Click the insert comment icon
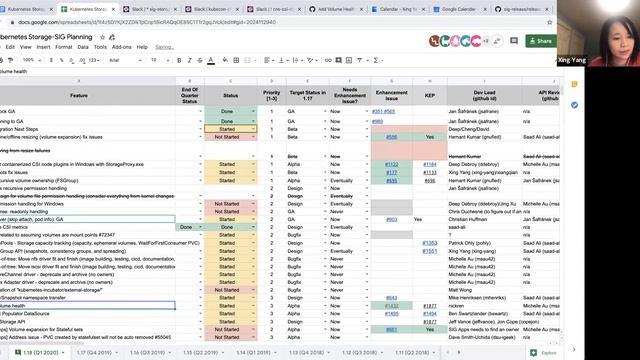 [x=338, y=60]
